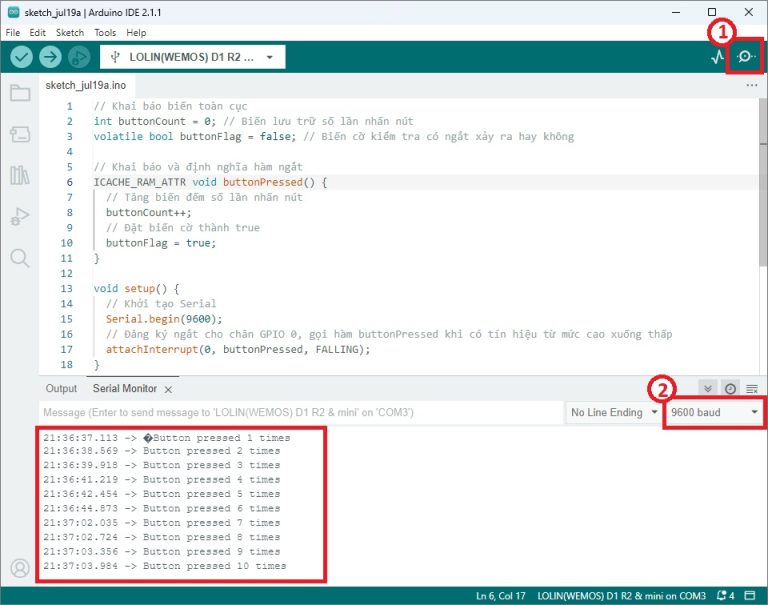Click the sketch_jul19a.ino editor tab
768x605 pixels.
point(86,86)
